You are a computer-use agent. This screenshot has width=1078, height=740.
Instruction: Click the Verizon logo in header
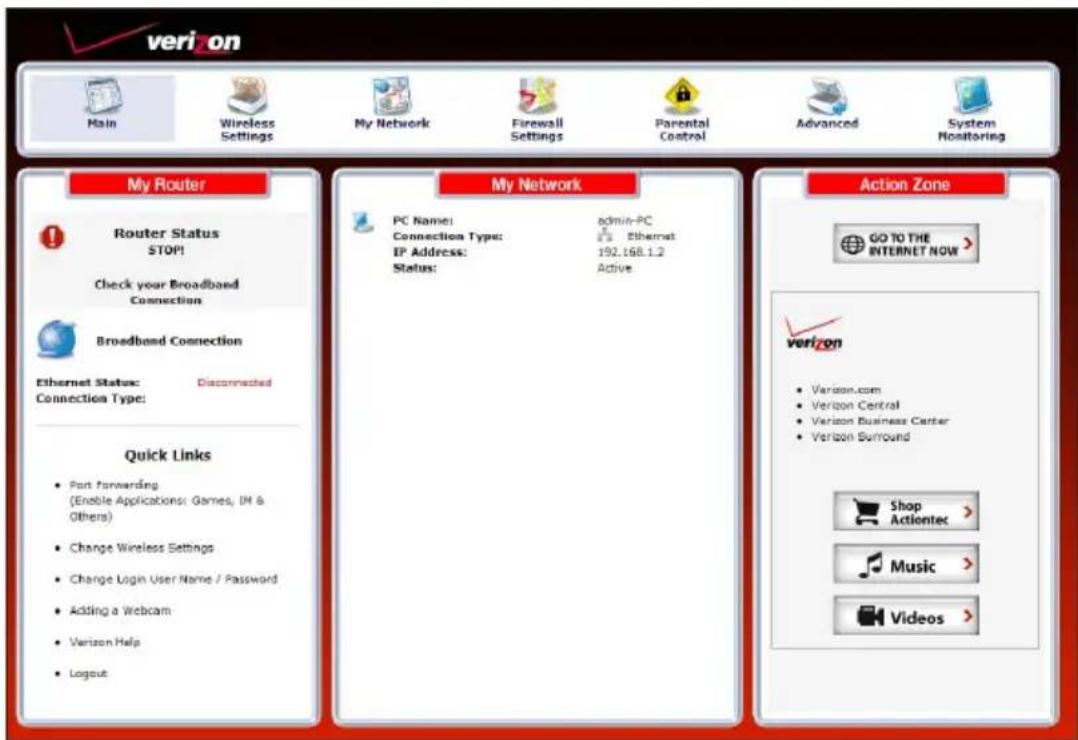[153, 38]
